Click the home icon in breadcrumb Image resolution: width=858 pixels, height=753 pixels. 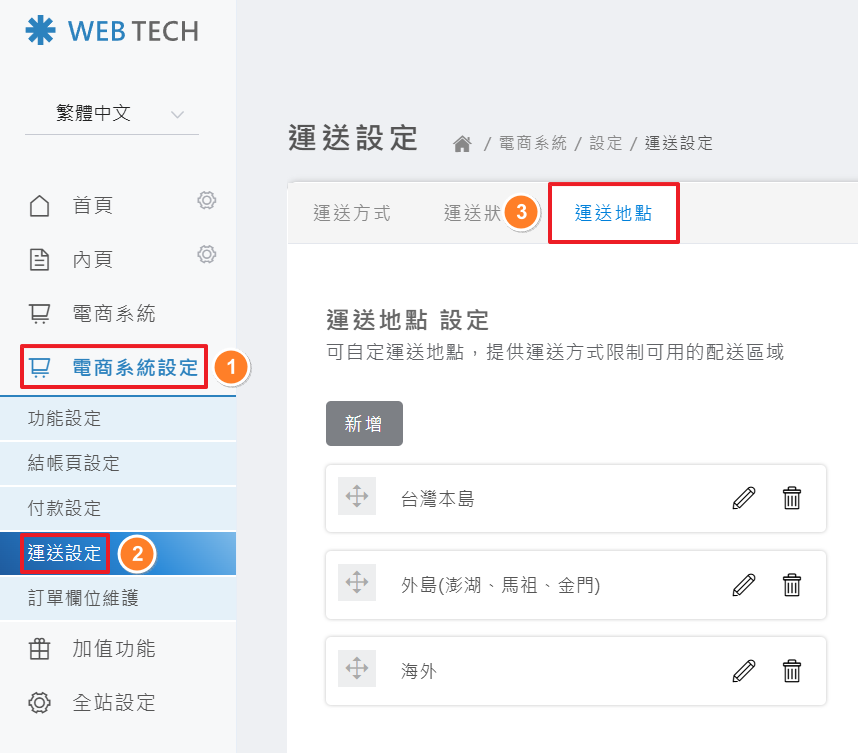462,144
